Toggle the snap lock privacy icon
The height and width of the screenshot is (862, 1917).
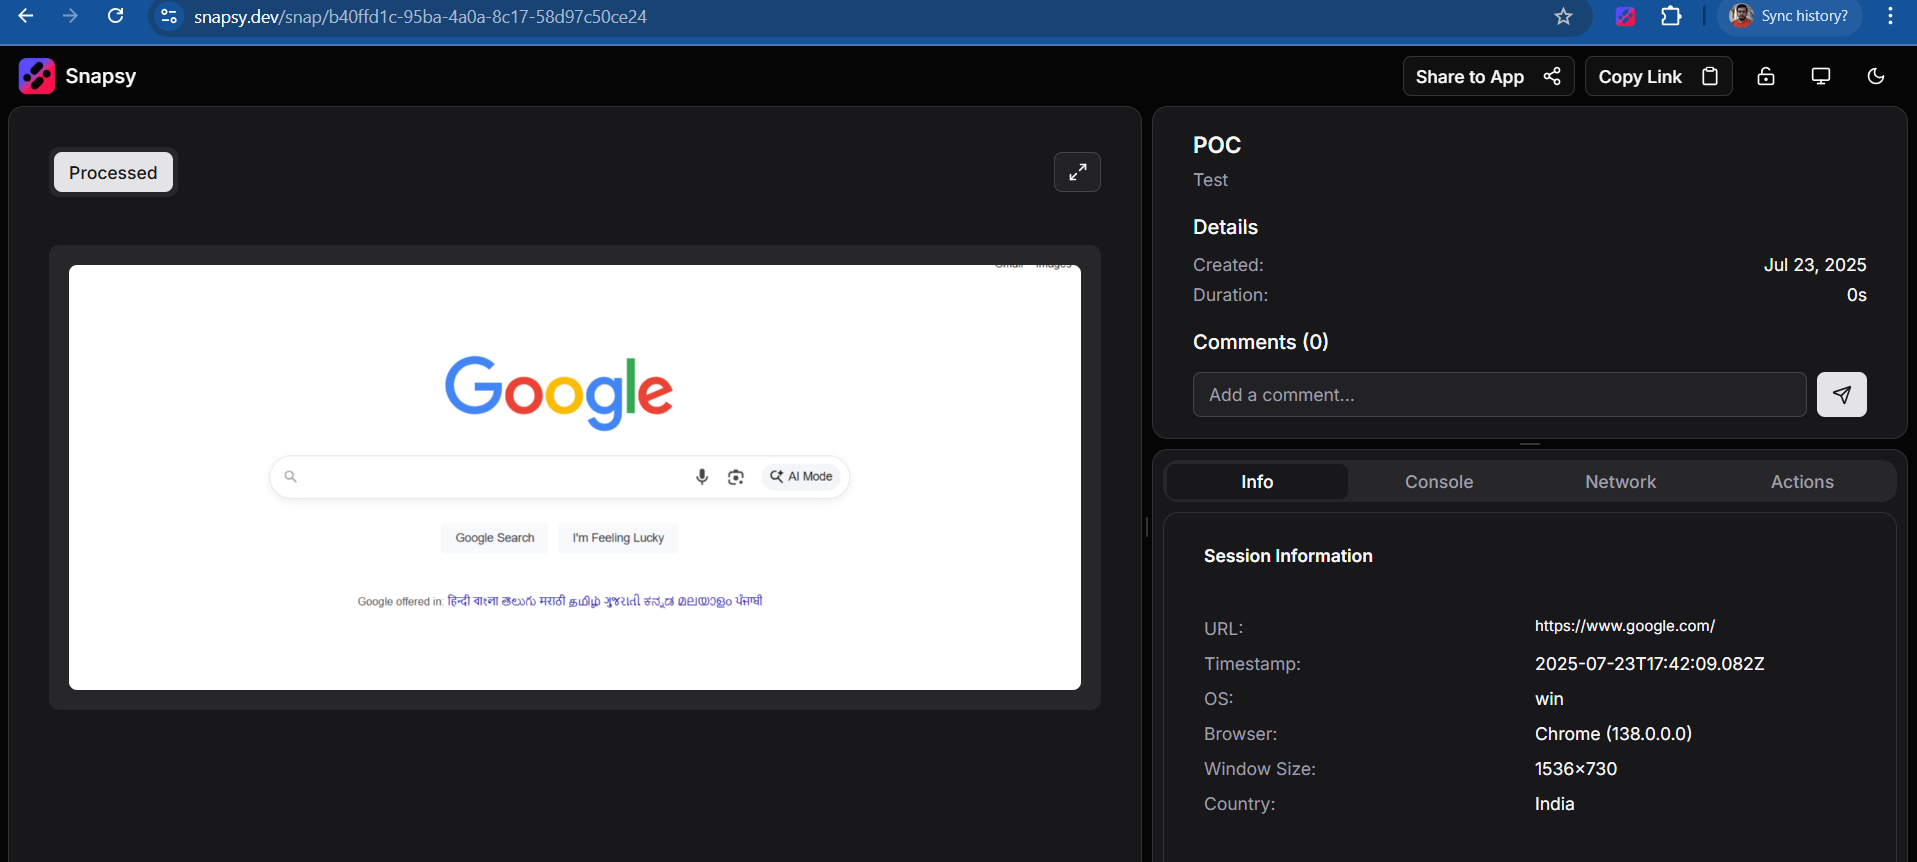coord(1766,76)
